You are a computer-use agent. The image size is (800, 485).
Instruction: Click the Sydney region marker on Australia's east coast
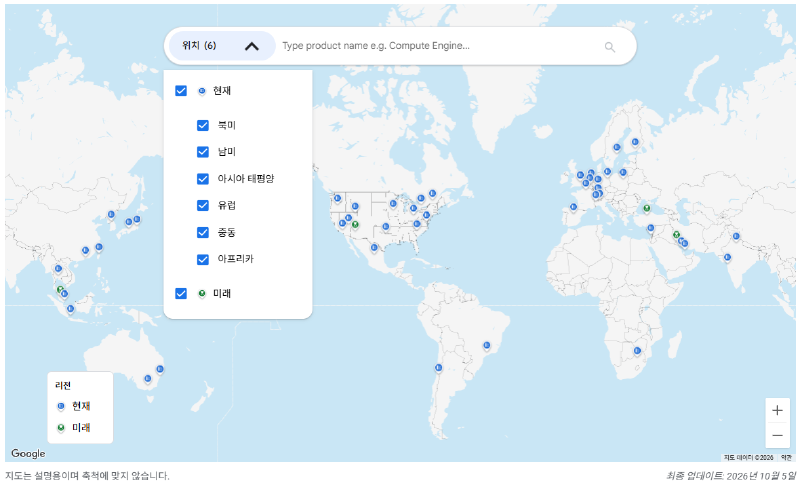click(160, 369)
